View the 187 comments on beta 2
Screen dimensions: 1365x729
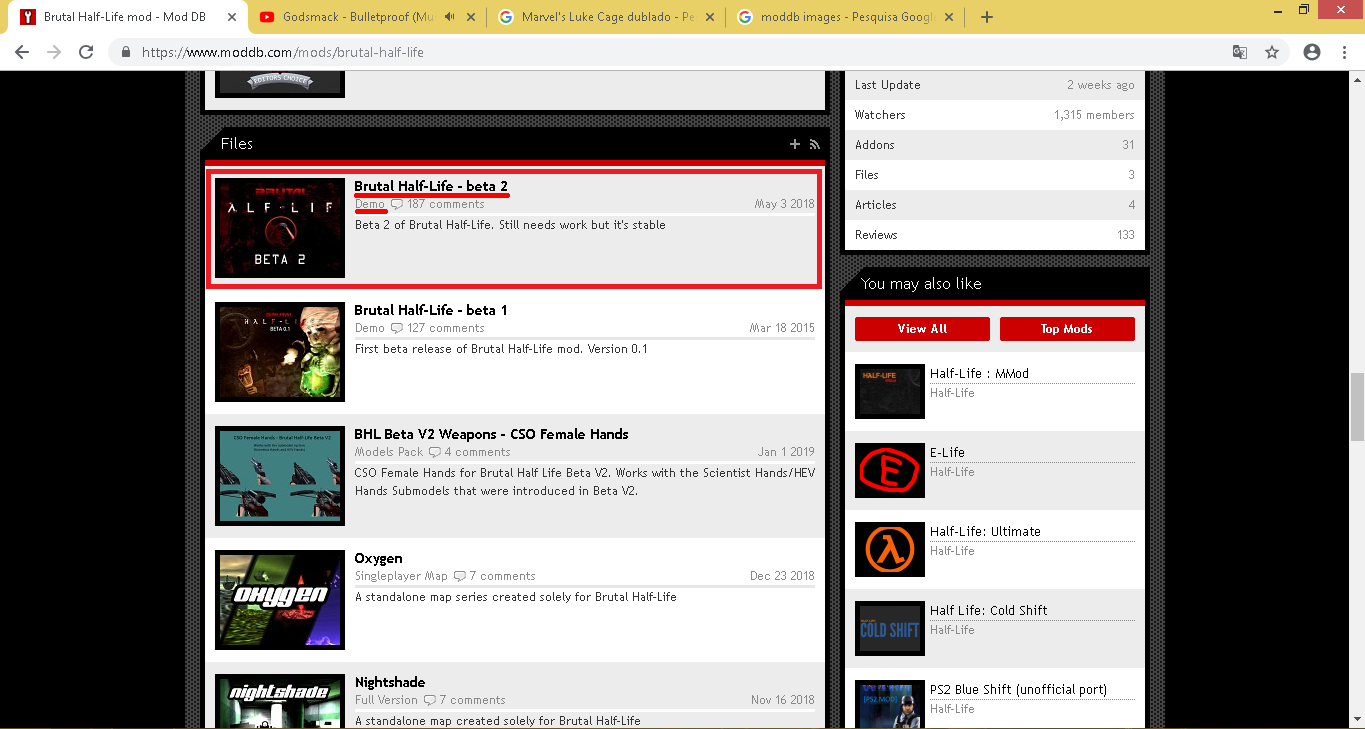(445, 204)
